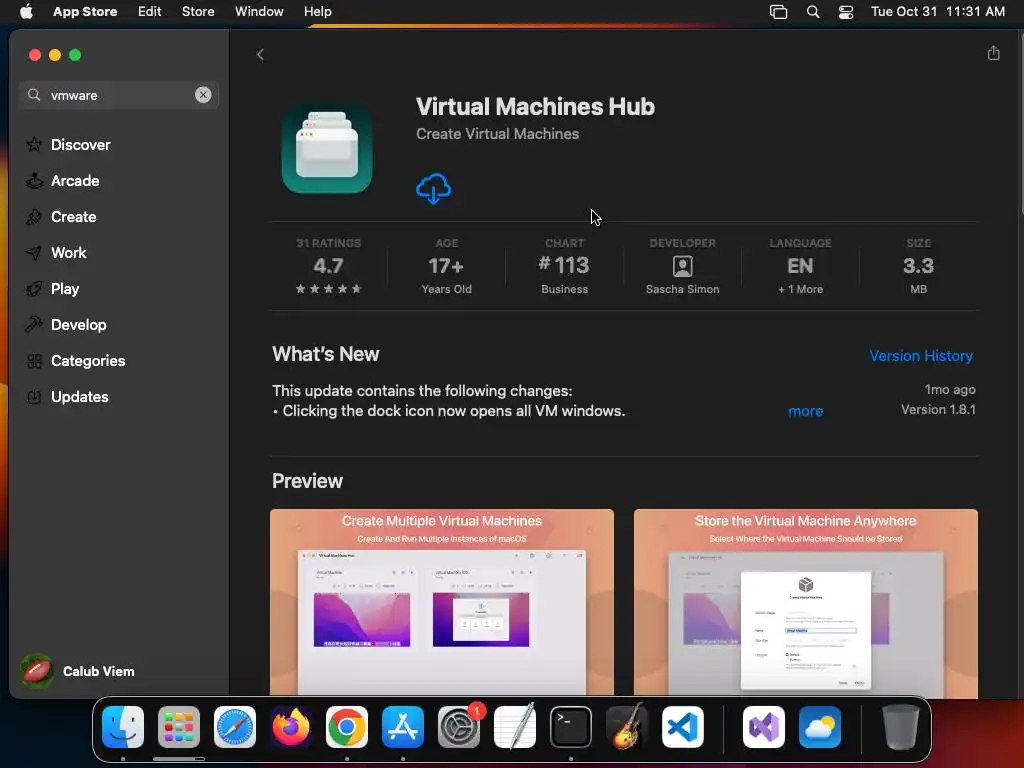Click the 3.3 MB size info

tap(918, 266)
